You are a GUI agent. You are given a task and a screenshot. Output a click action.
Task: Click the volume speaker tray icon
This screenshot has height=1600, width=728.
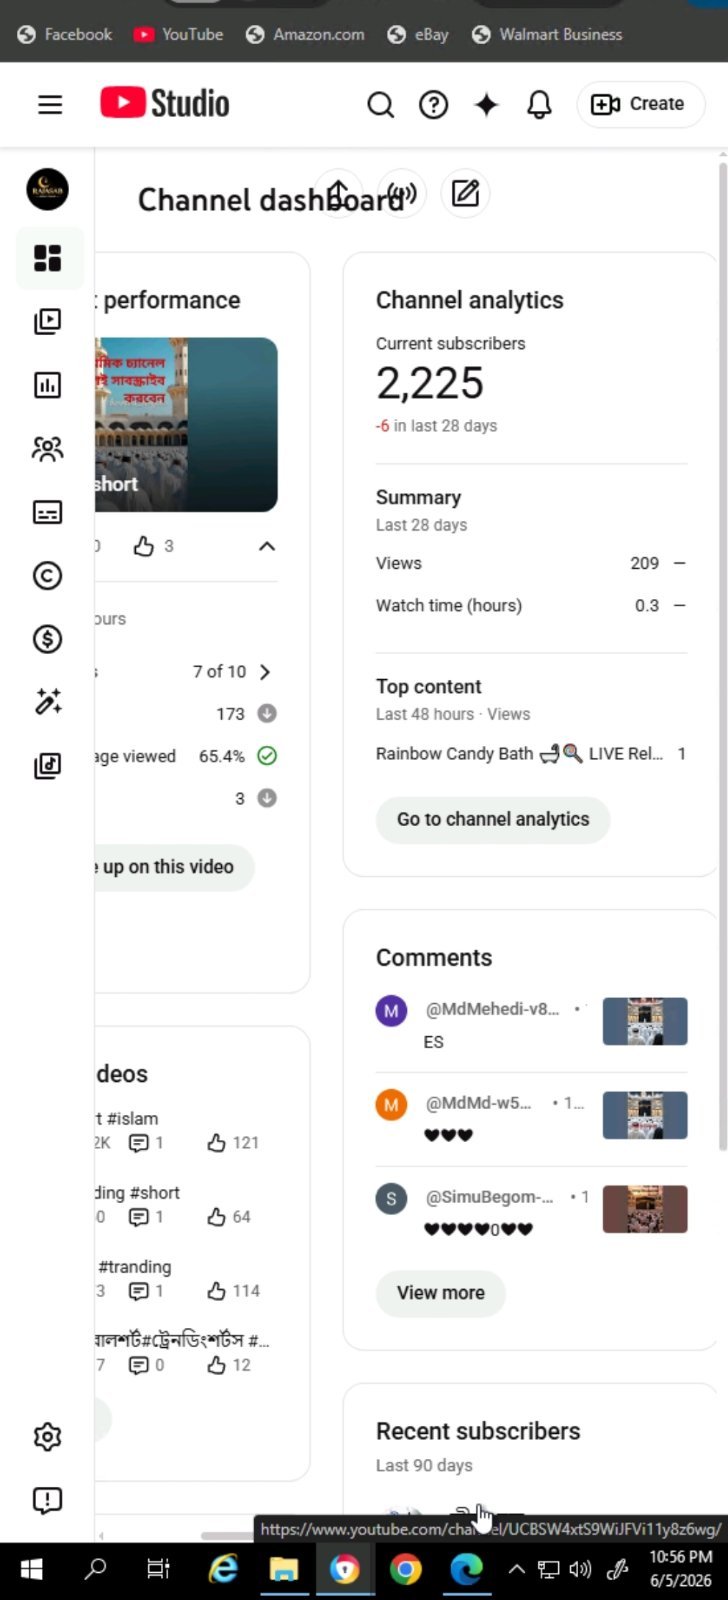[580, 1570]
